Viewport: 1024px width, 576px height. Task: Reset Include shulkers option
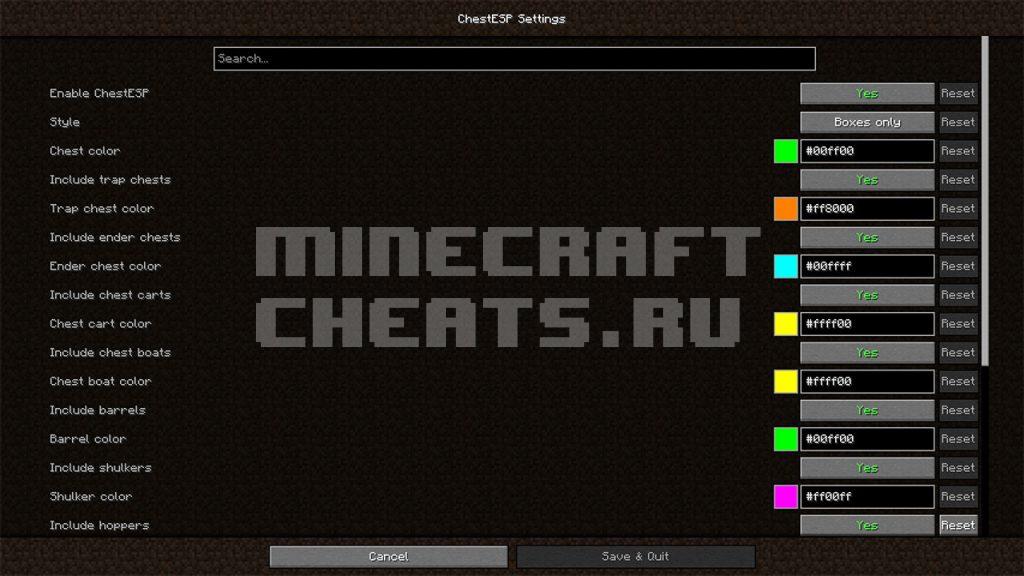click(x=958, y=468)
